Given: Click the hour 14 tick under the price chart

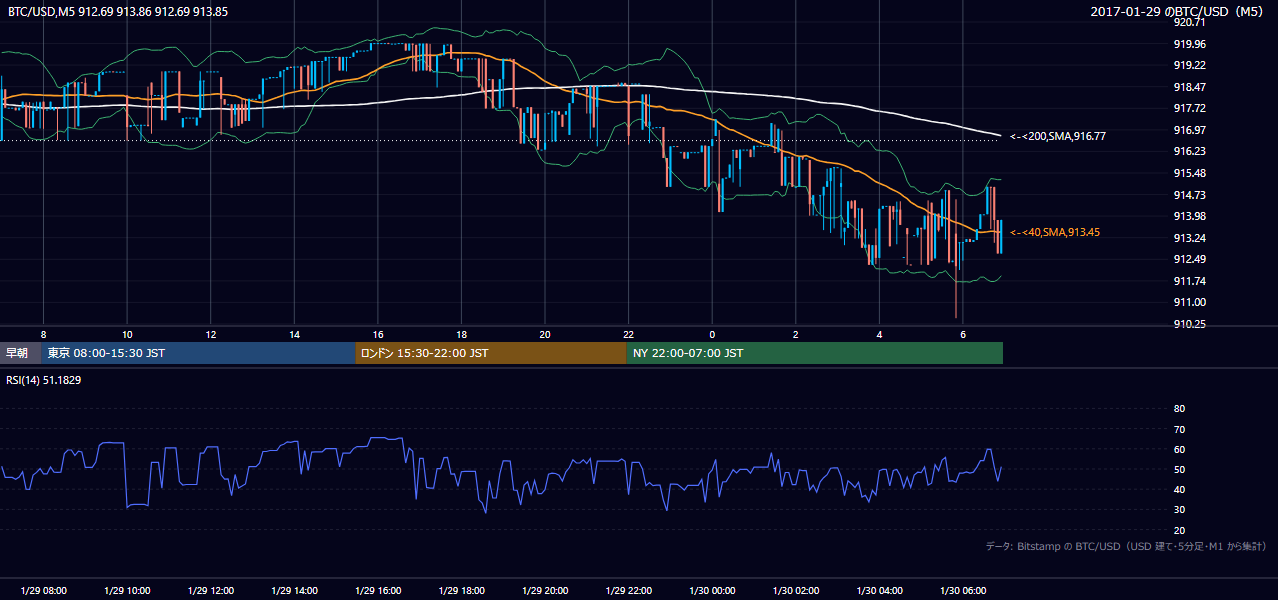Looking at the screenshot, I should [294, 334].
